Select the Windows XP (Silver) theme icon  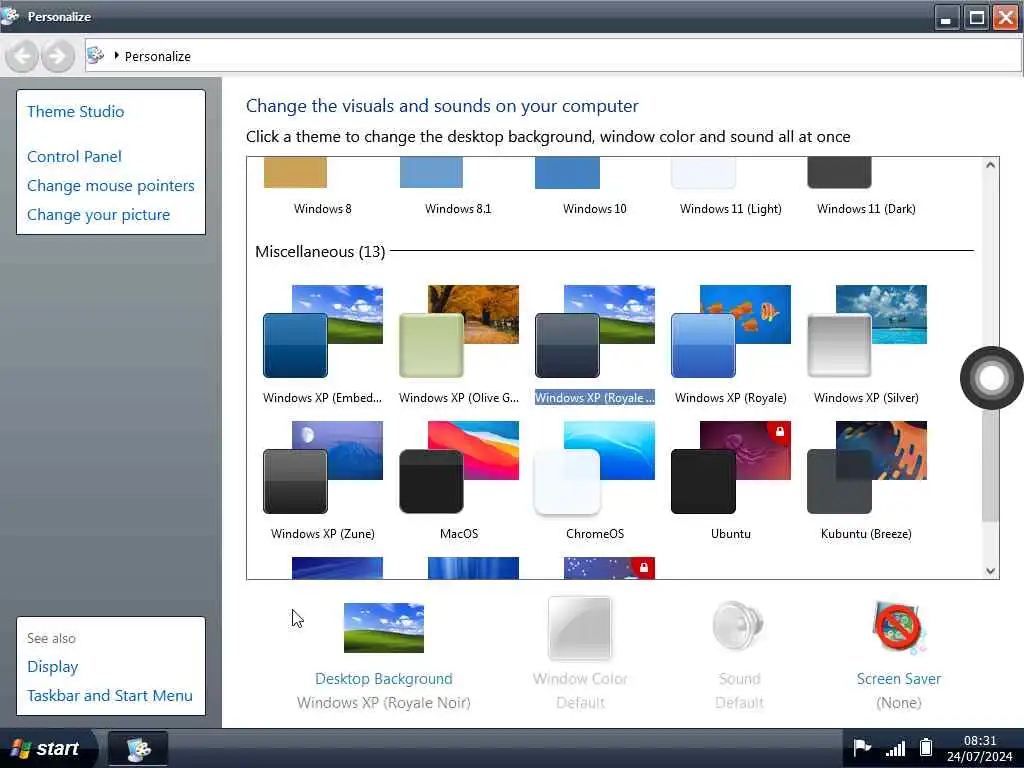click(x=867, y=331)
